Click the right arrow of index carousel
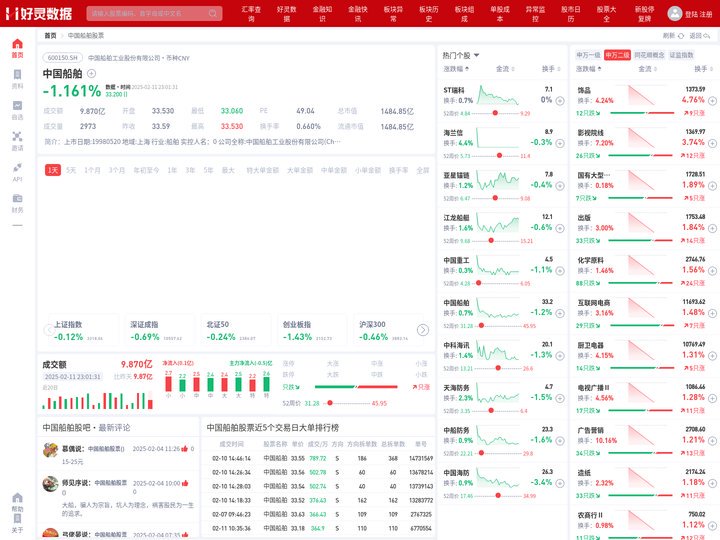 point(423,330)
